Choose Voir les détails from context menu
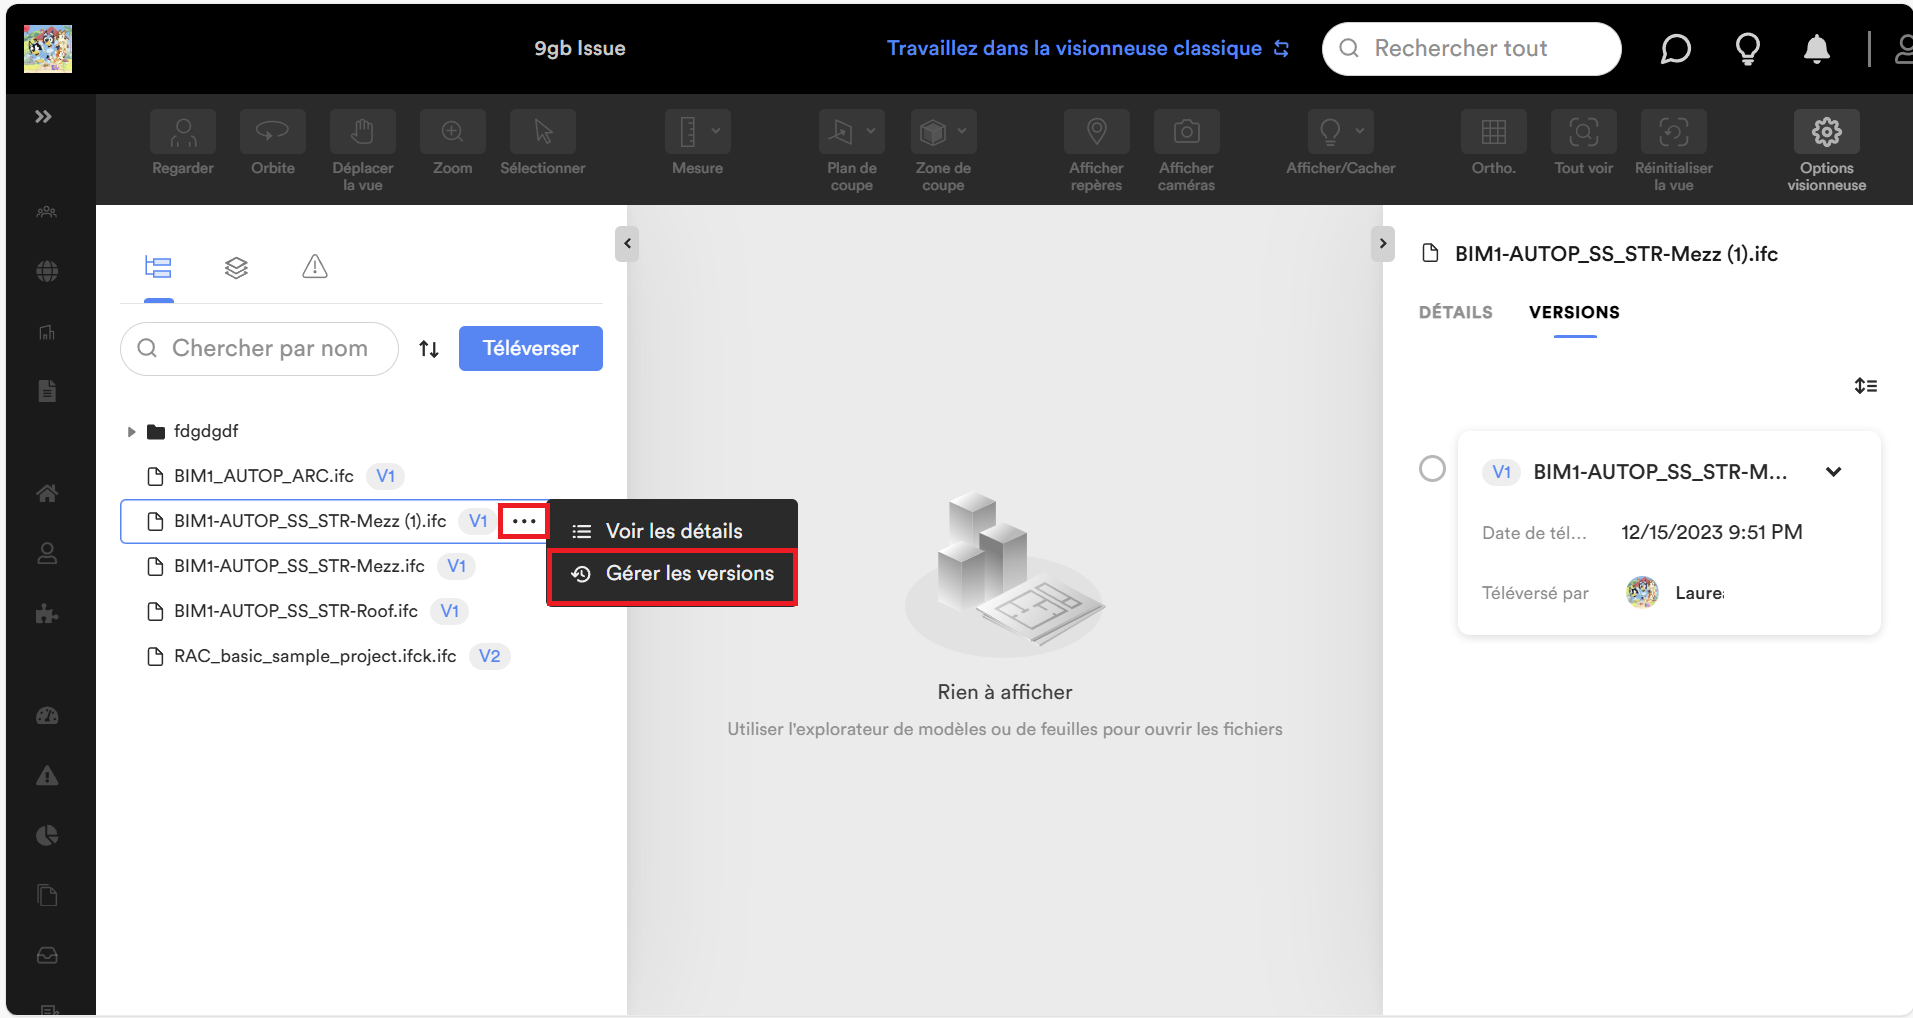 pos(672,531)
